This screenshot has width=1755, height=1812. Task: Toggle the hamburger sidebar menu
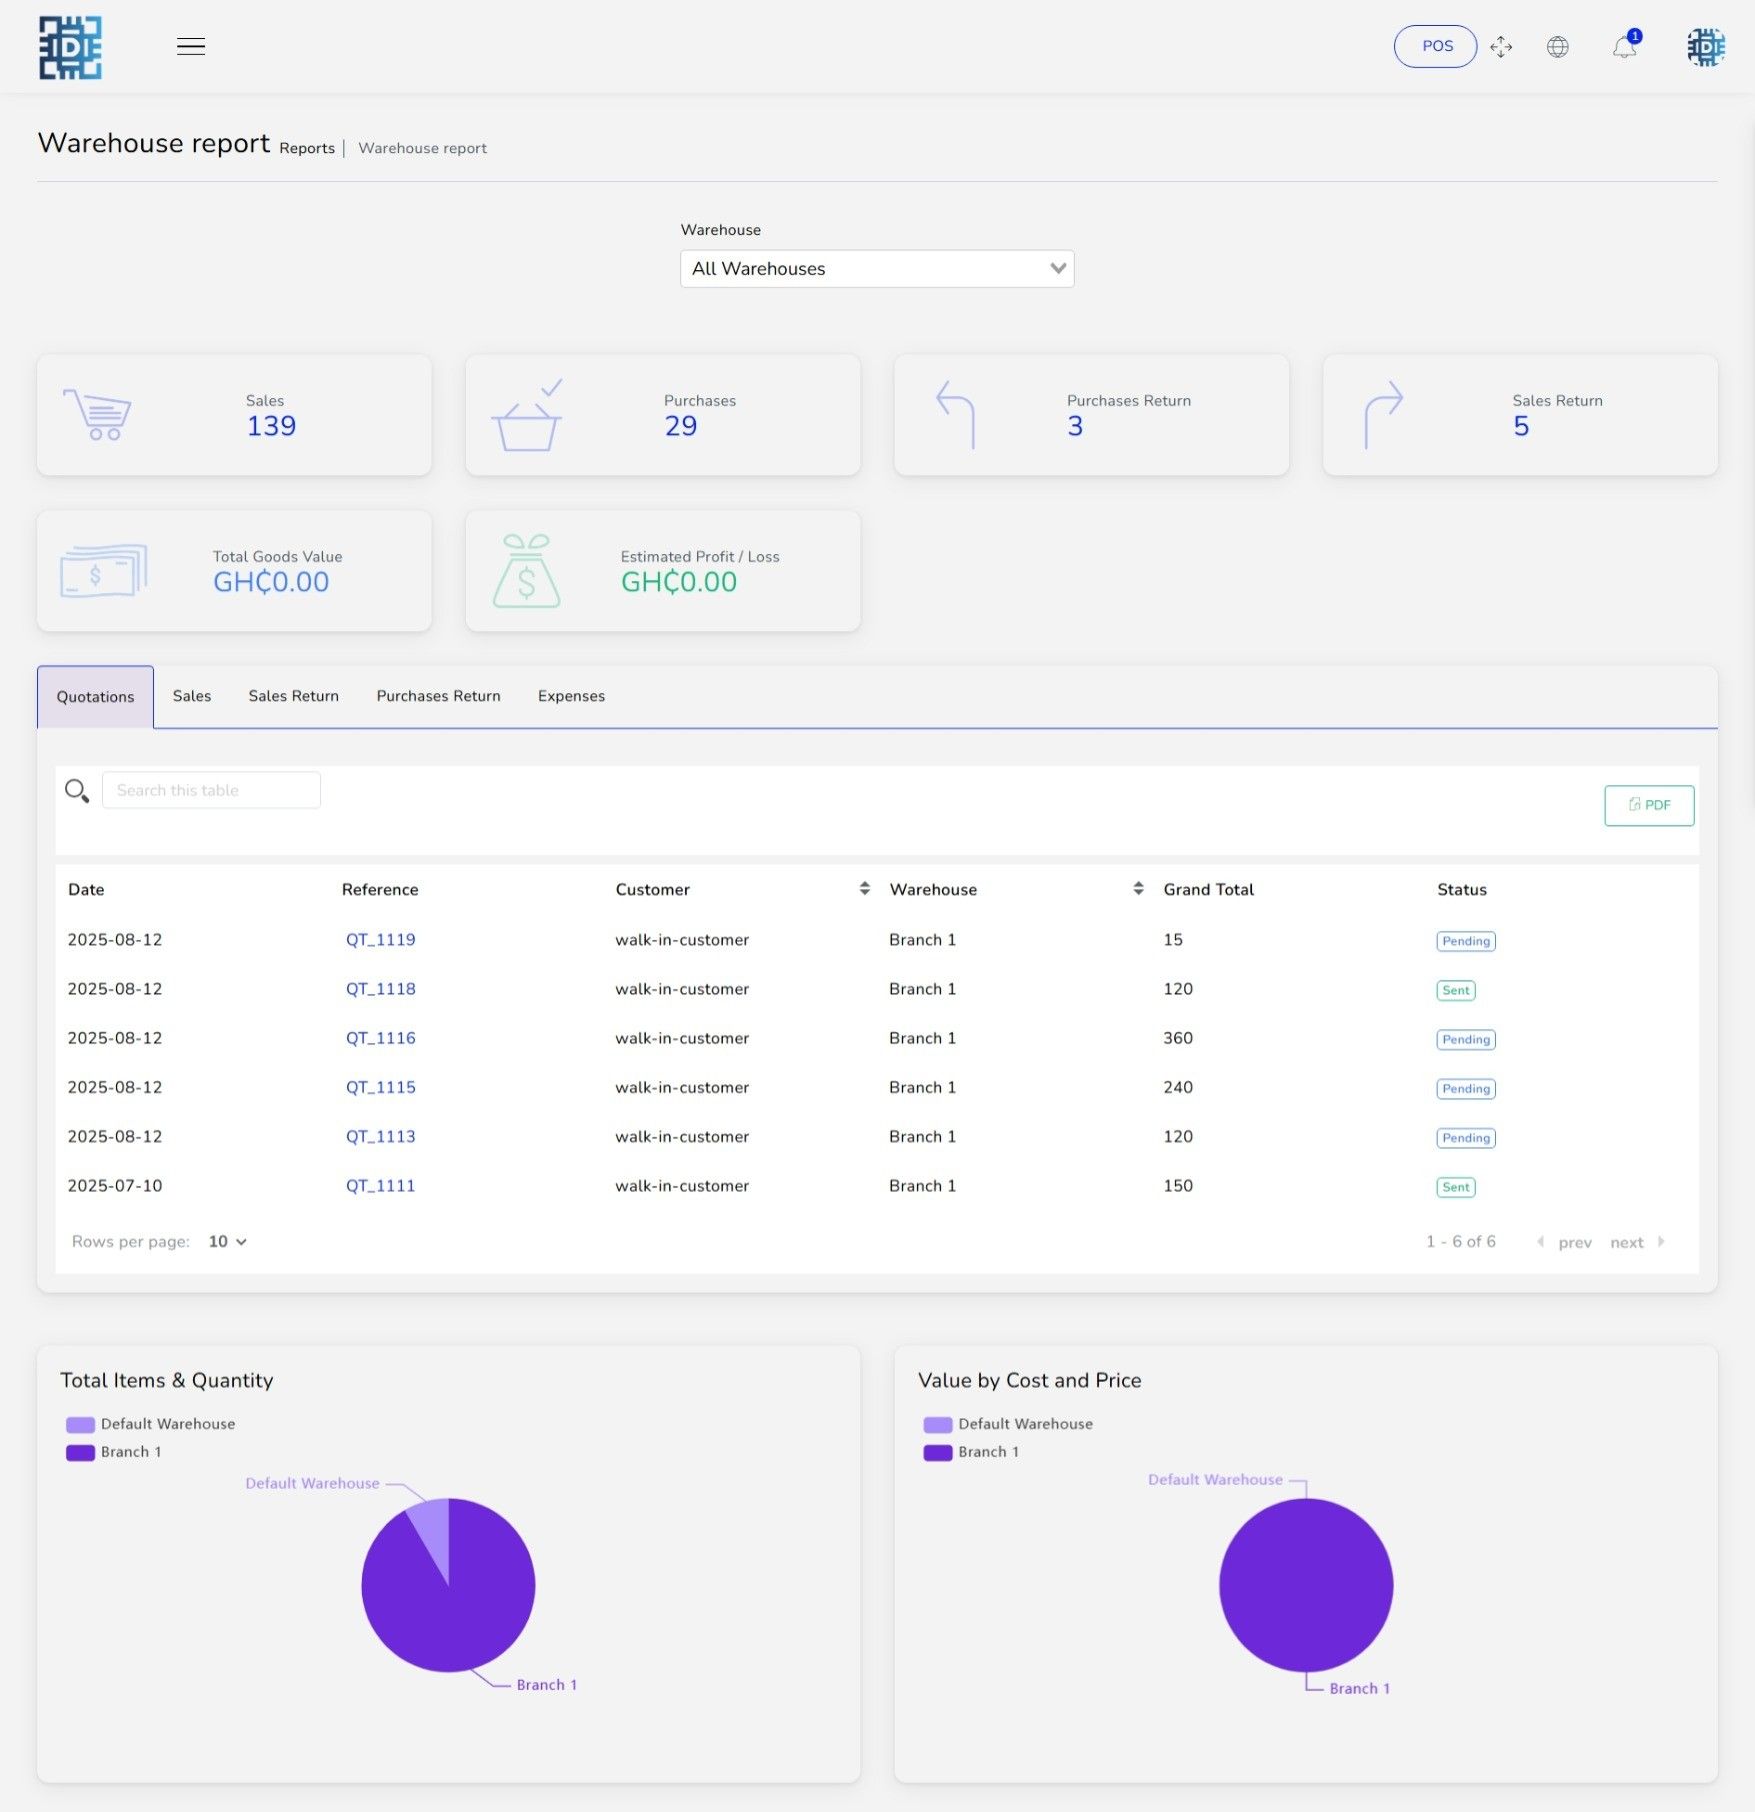[x=191, y=46]
